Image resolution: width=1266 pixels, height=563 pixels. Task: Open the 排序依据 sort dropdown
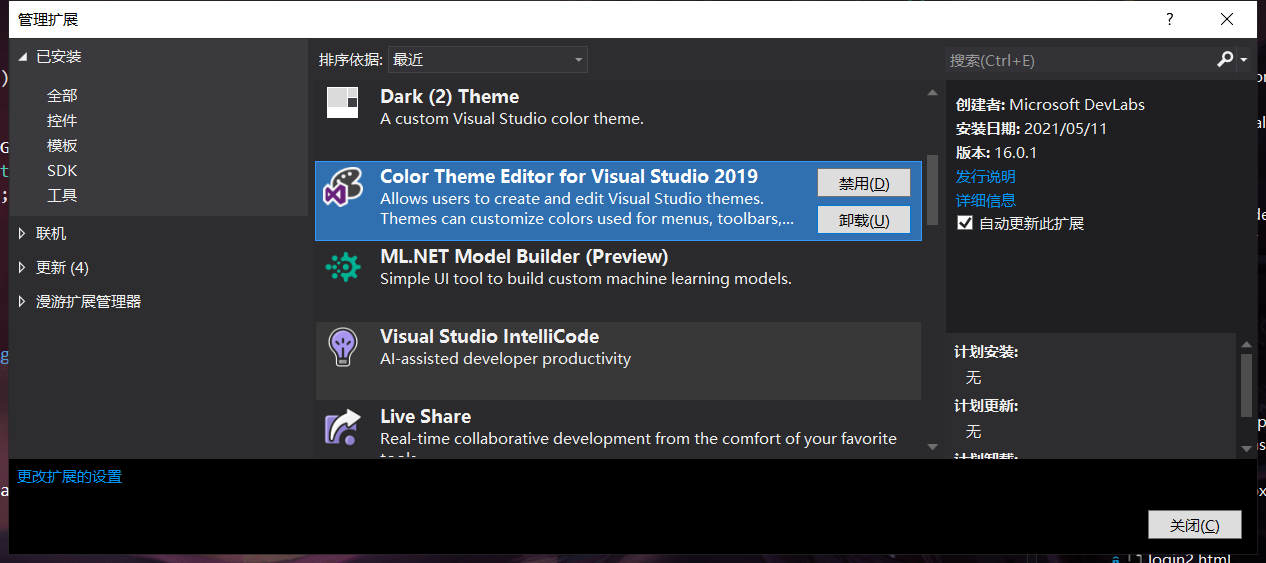click(487, 60)
